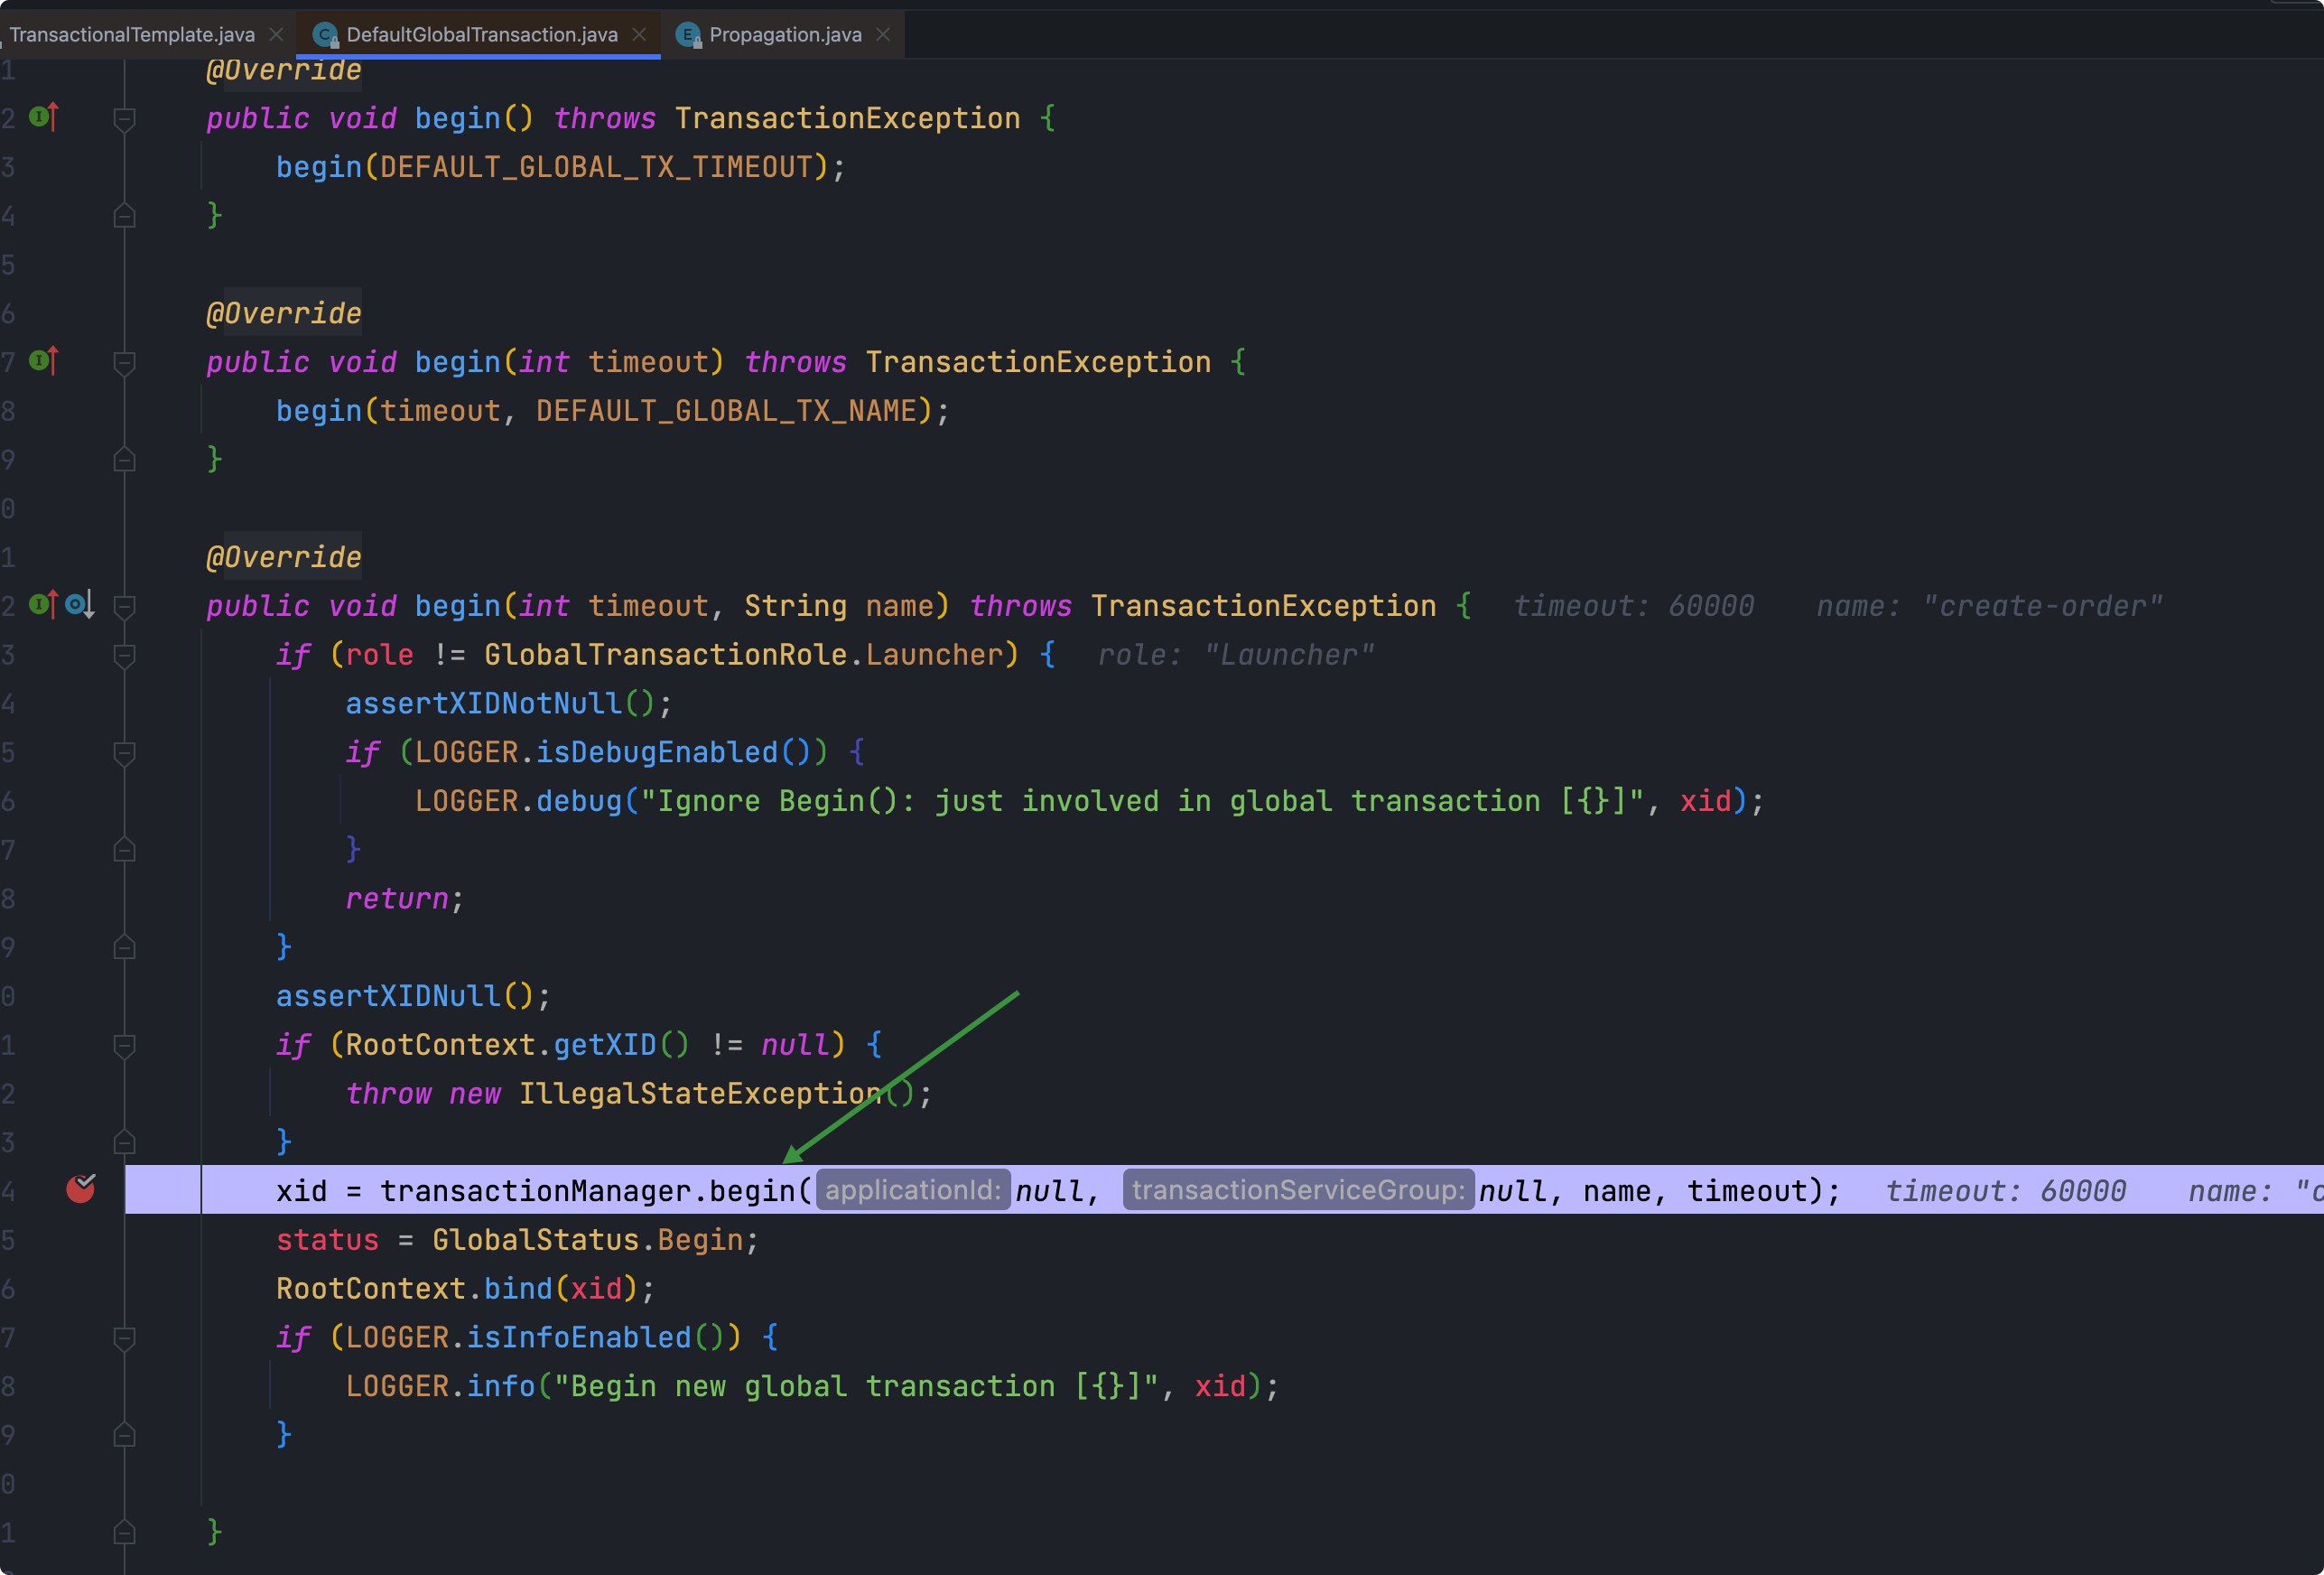Image resolution: width=2324 pixels, height=1575 pixels.
Task: Fold the role != Launcher if block
Action: click(124, 656)
